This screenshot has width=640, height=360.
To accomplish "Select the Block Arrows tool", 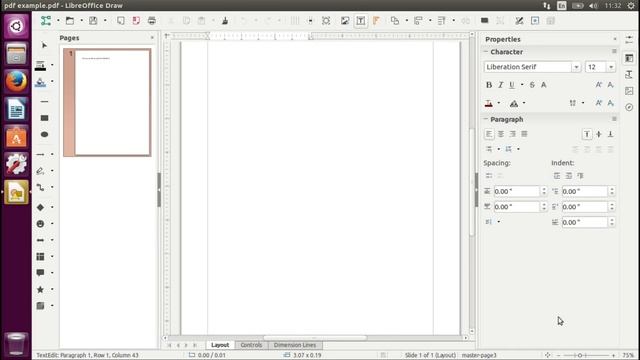I will (x=40, y=240).
